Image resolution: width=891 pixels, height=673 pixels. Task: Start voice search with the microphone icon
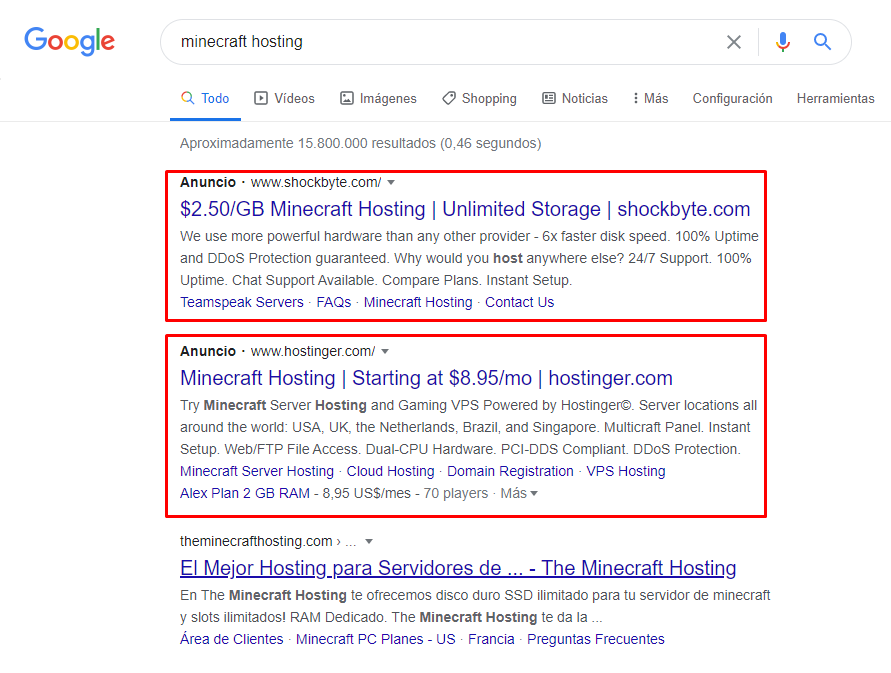tap(782, 42)
